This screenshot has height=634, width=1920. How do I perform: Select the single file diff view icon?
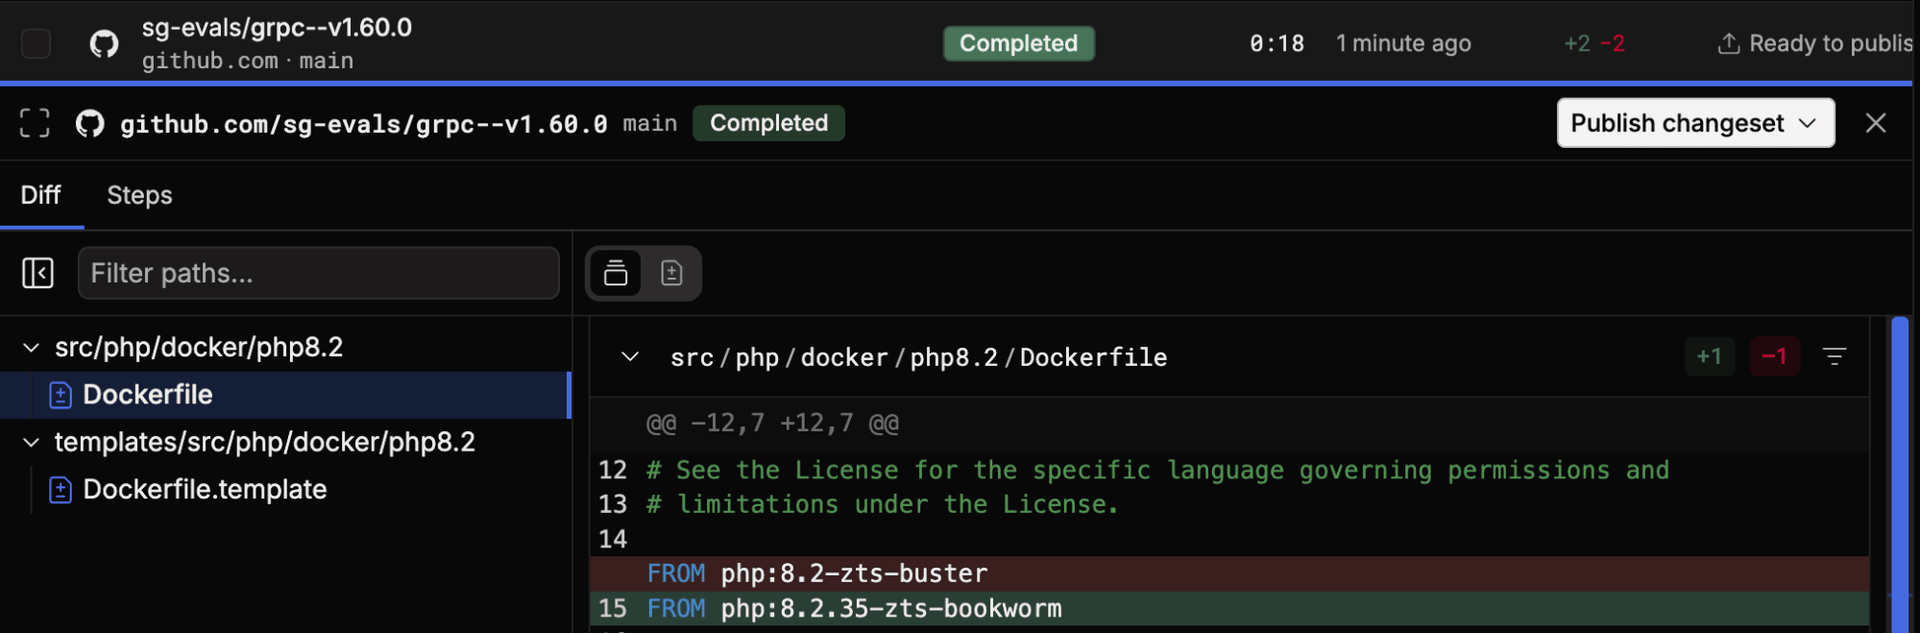(x=672, y=273)
